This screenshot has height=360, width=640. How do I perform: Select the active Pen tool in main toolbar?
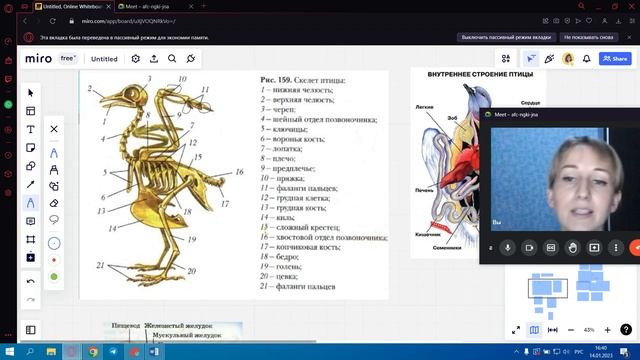31,203
